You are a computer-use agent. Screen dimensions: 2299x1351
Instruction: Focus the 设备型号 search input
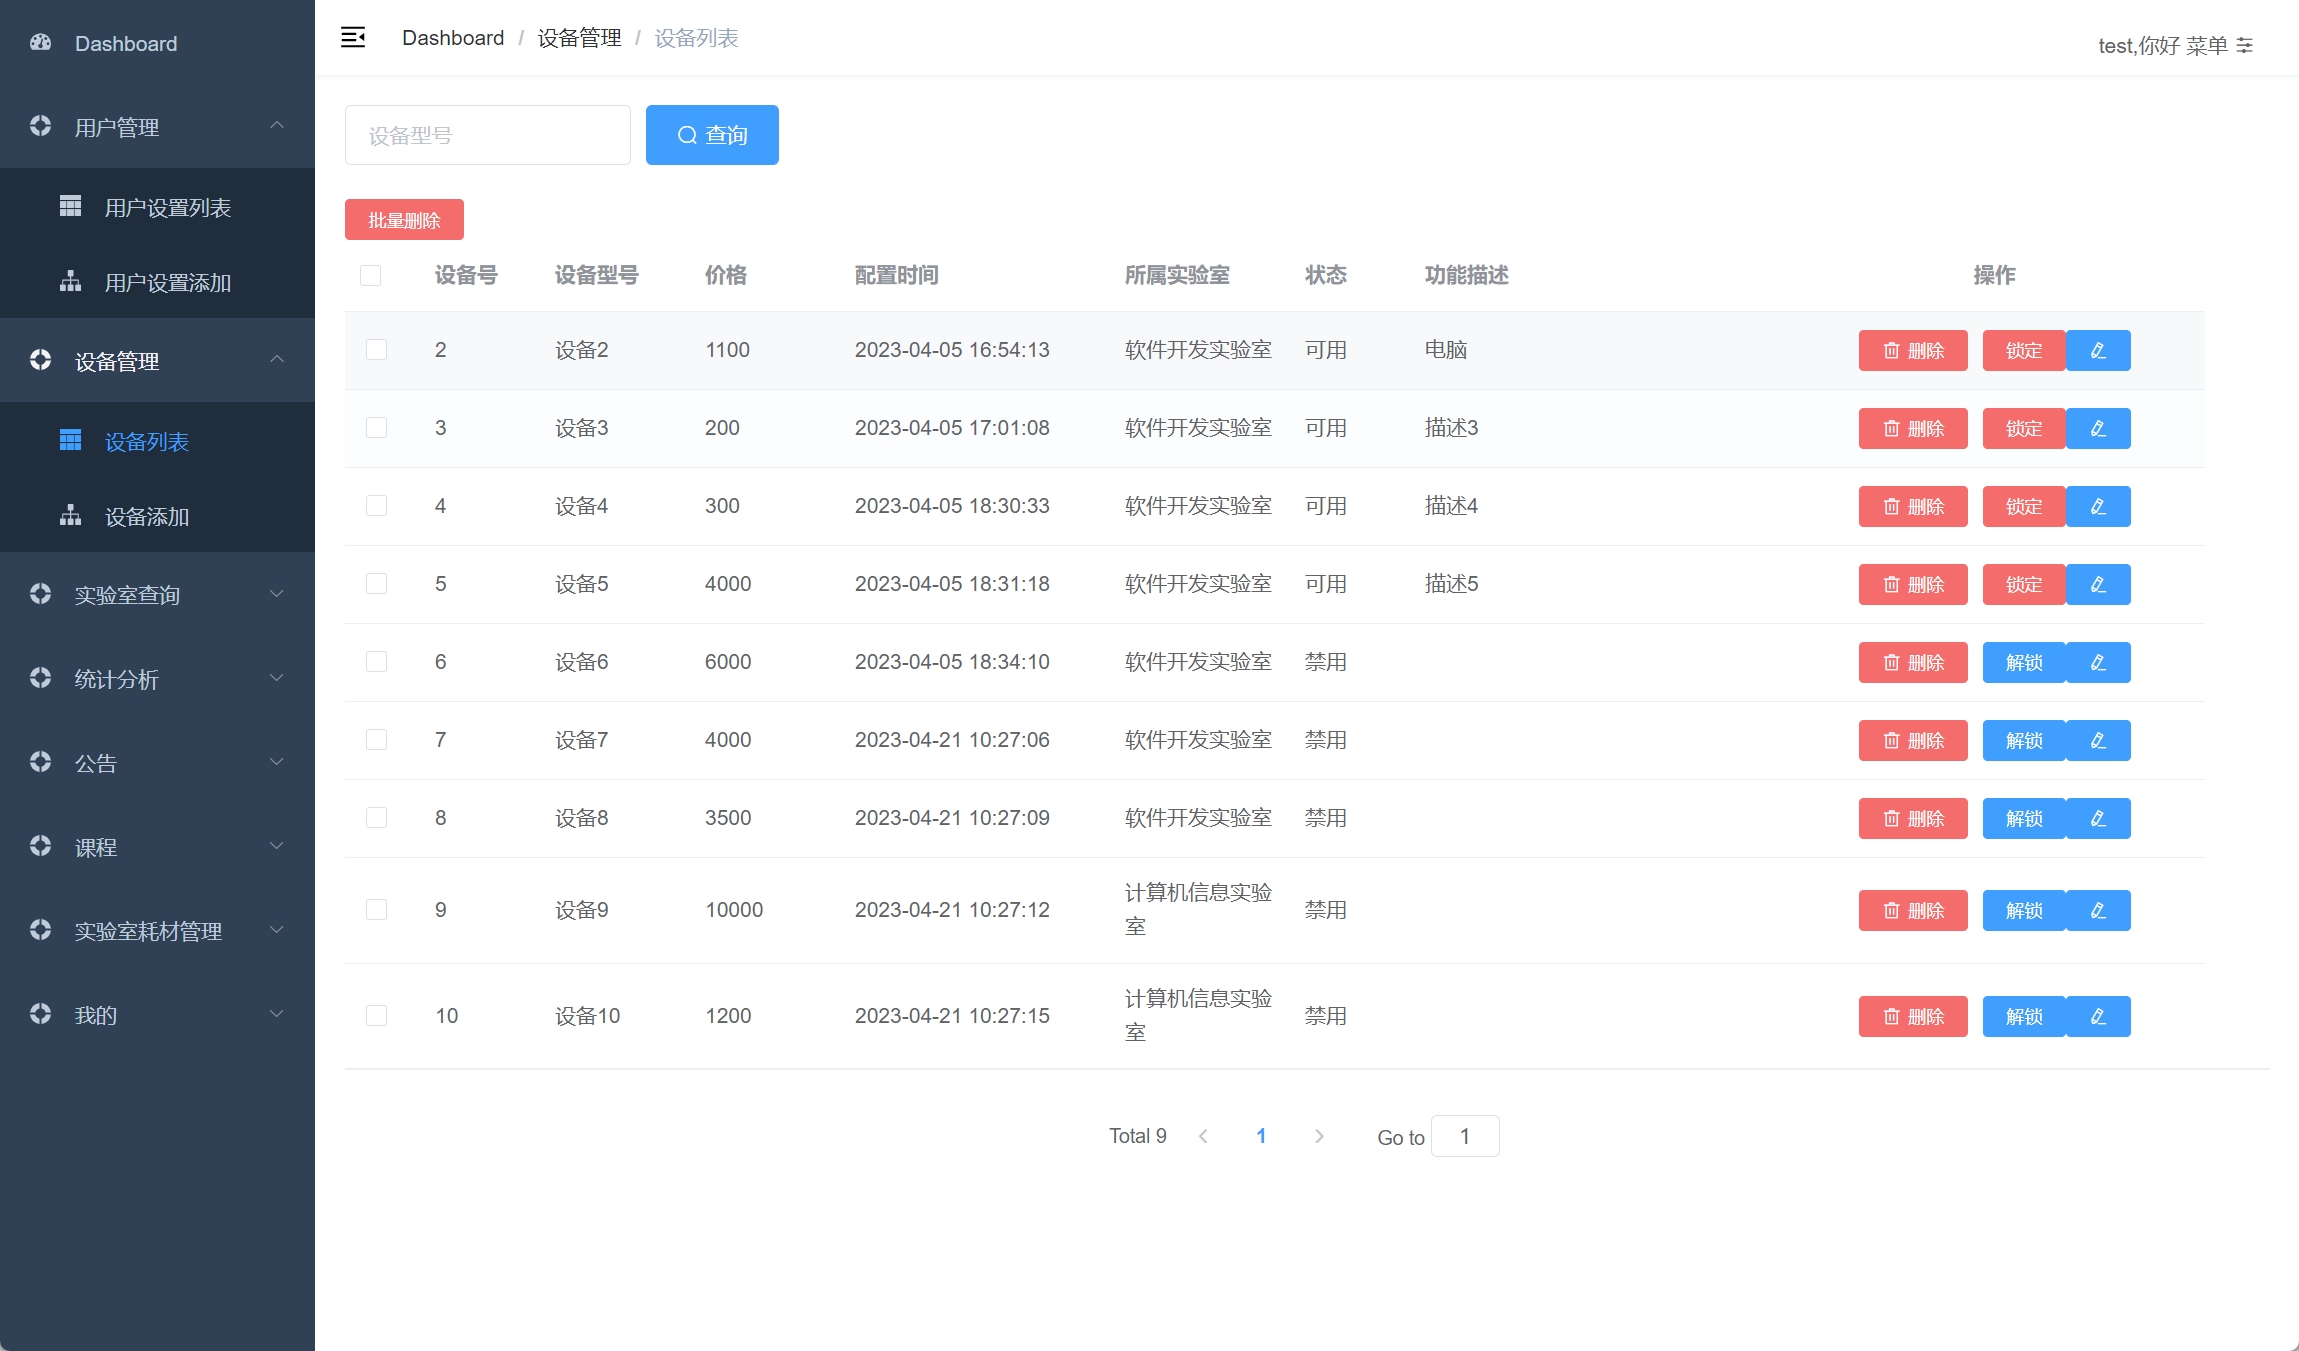click(x=488, y=135)
